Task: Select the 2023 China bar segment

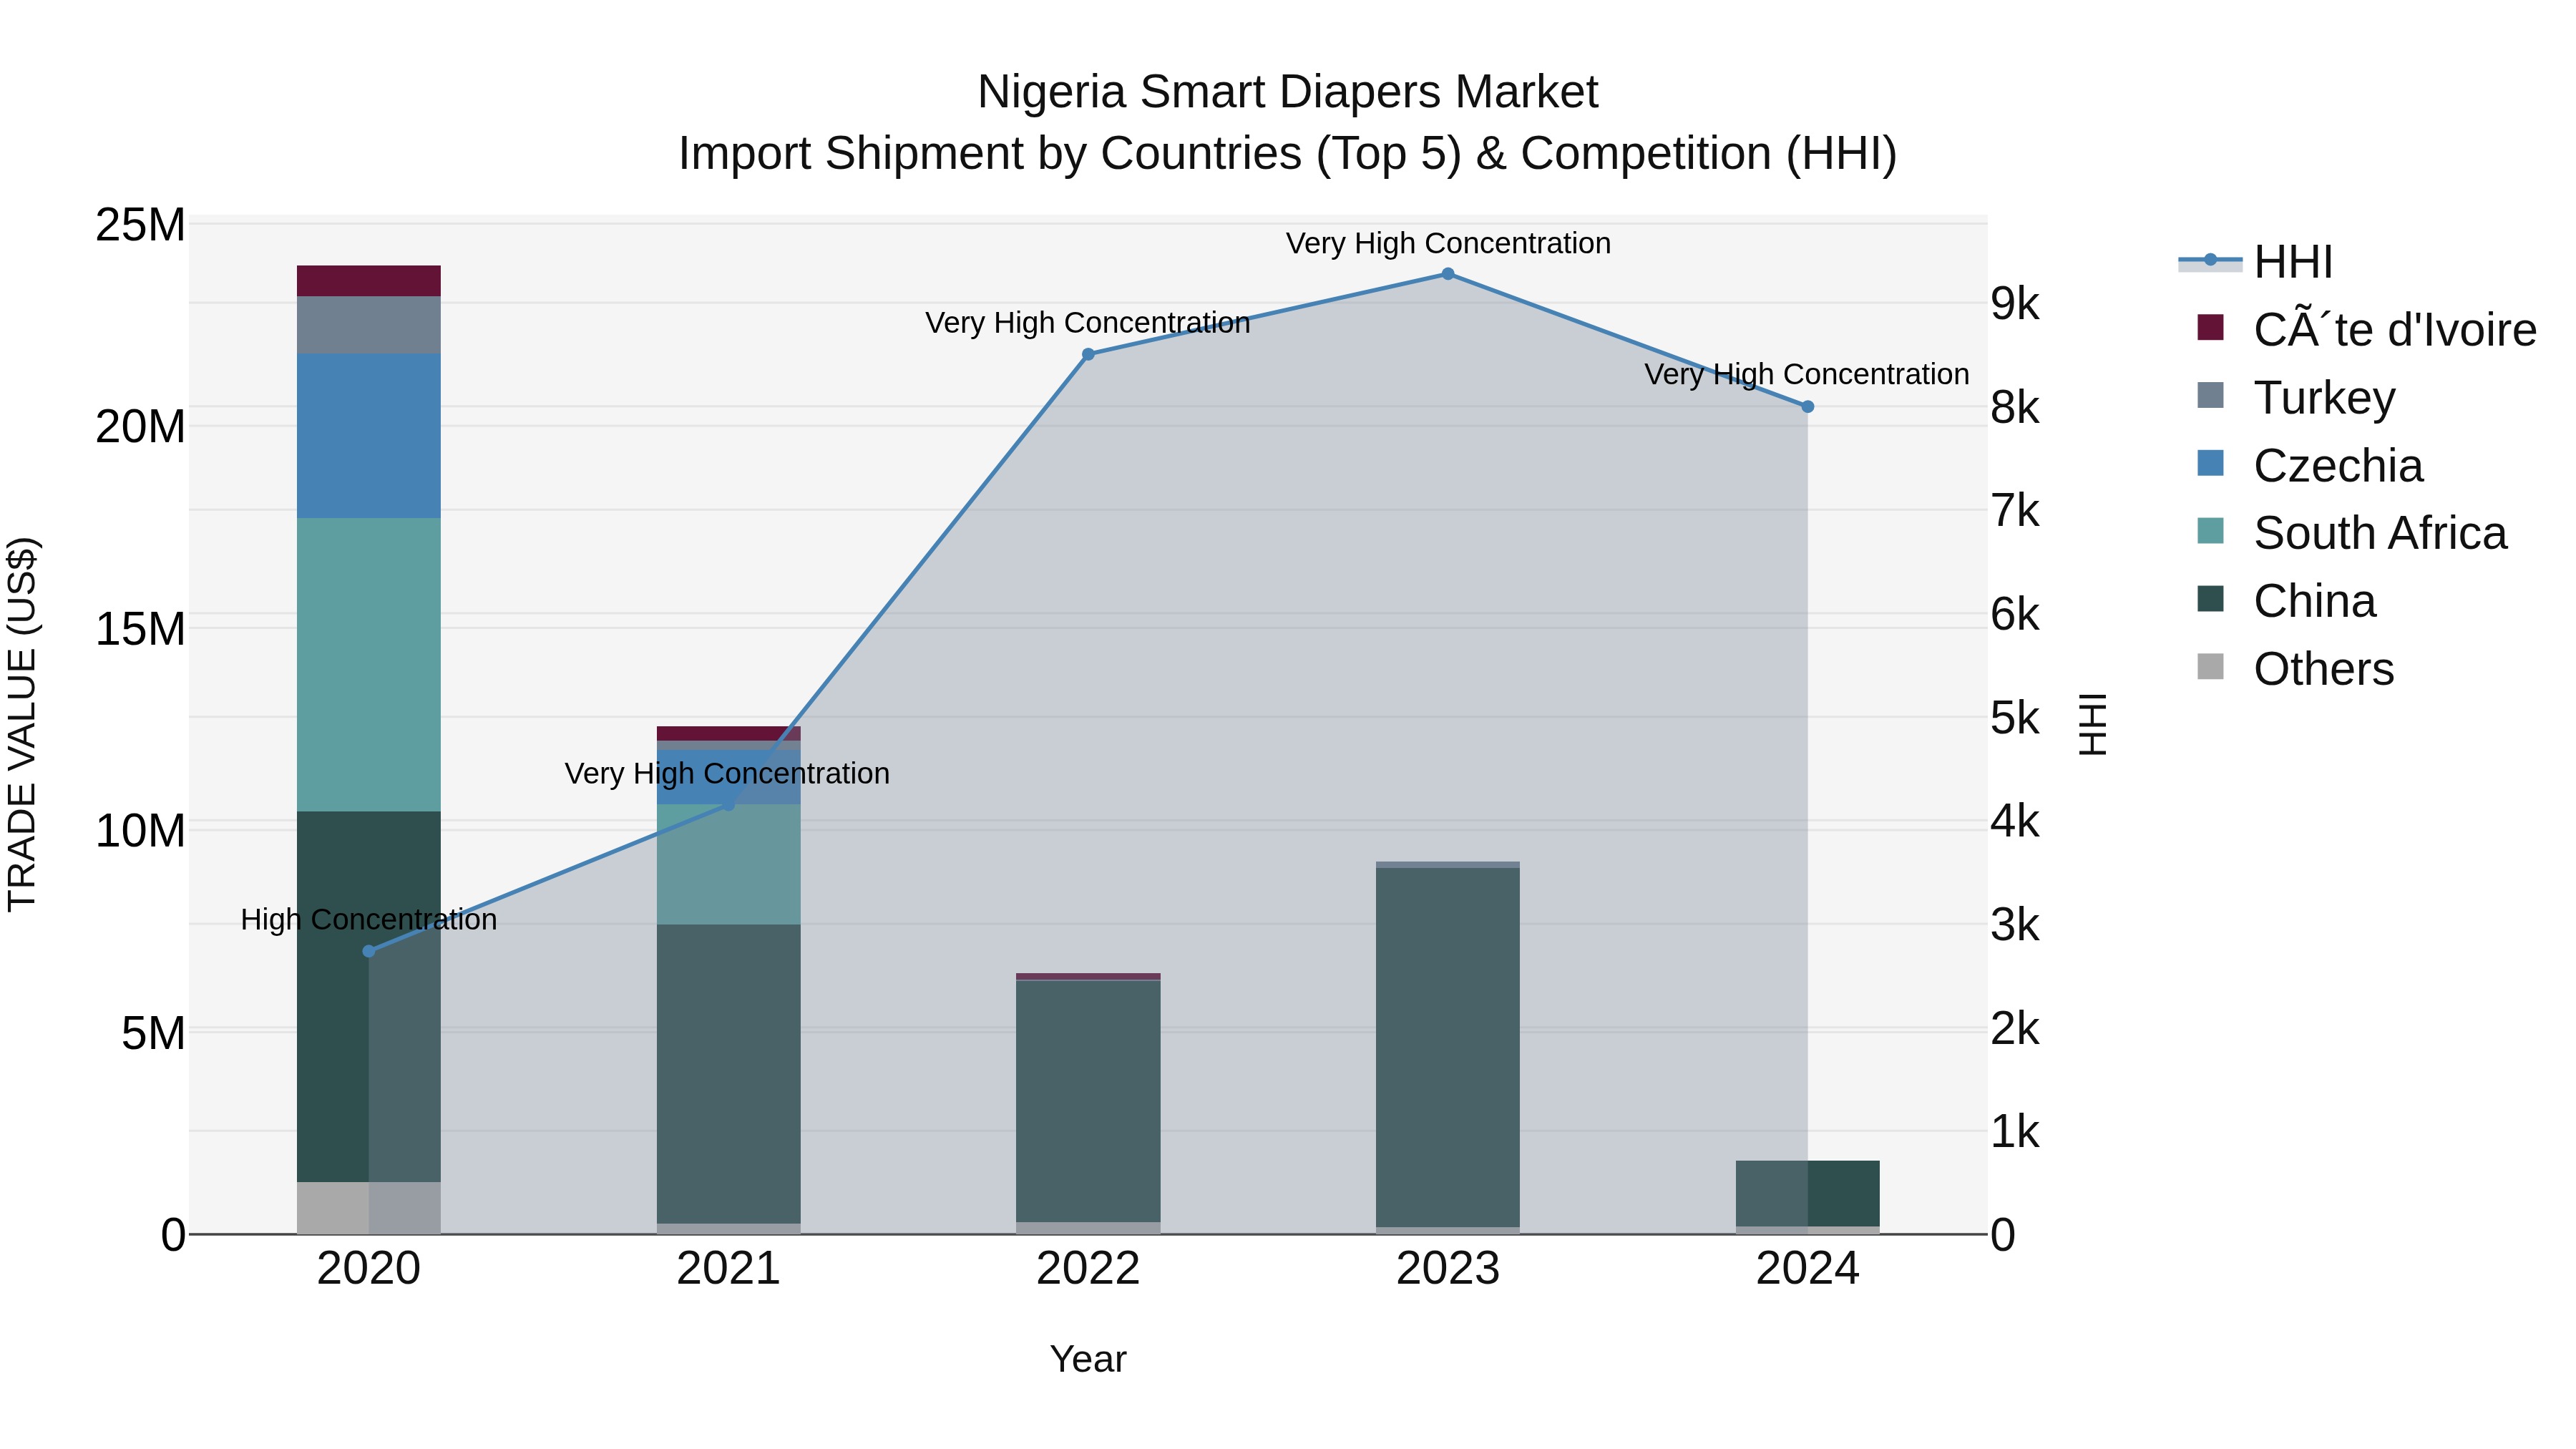Action: pyautogui.click(x=1448, y=1048)
